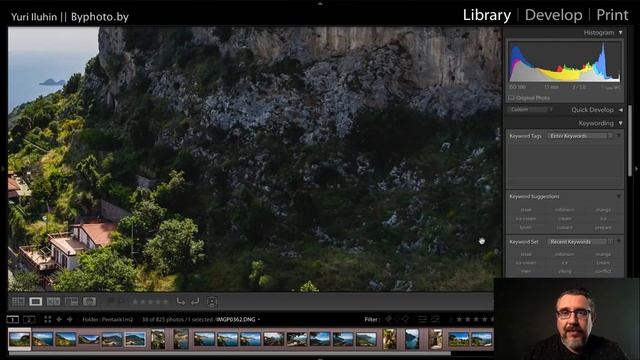640x360 pixels.
Task: Show left panel with edge arrow
Action: click(3, 168)
